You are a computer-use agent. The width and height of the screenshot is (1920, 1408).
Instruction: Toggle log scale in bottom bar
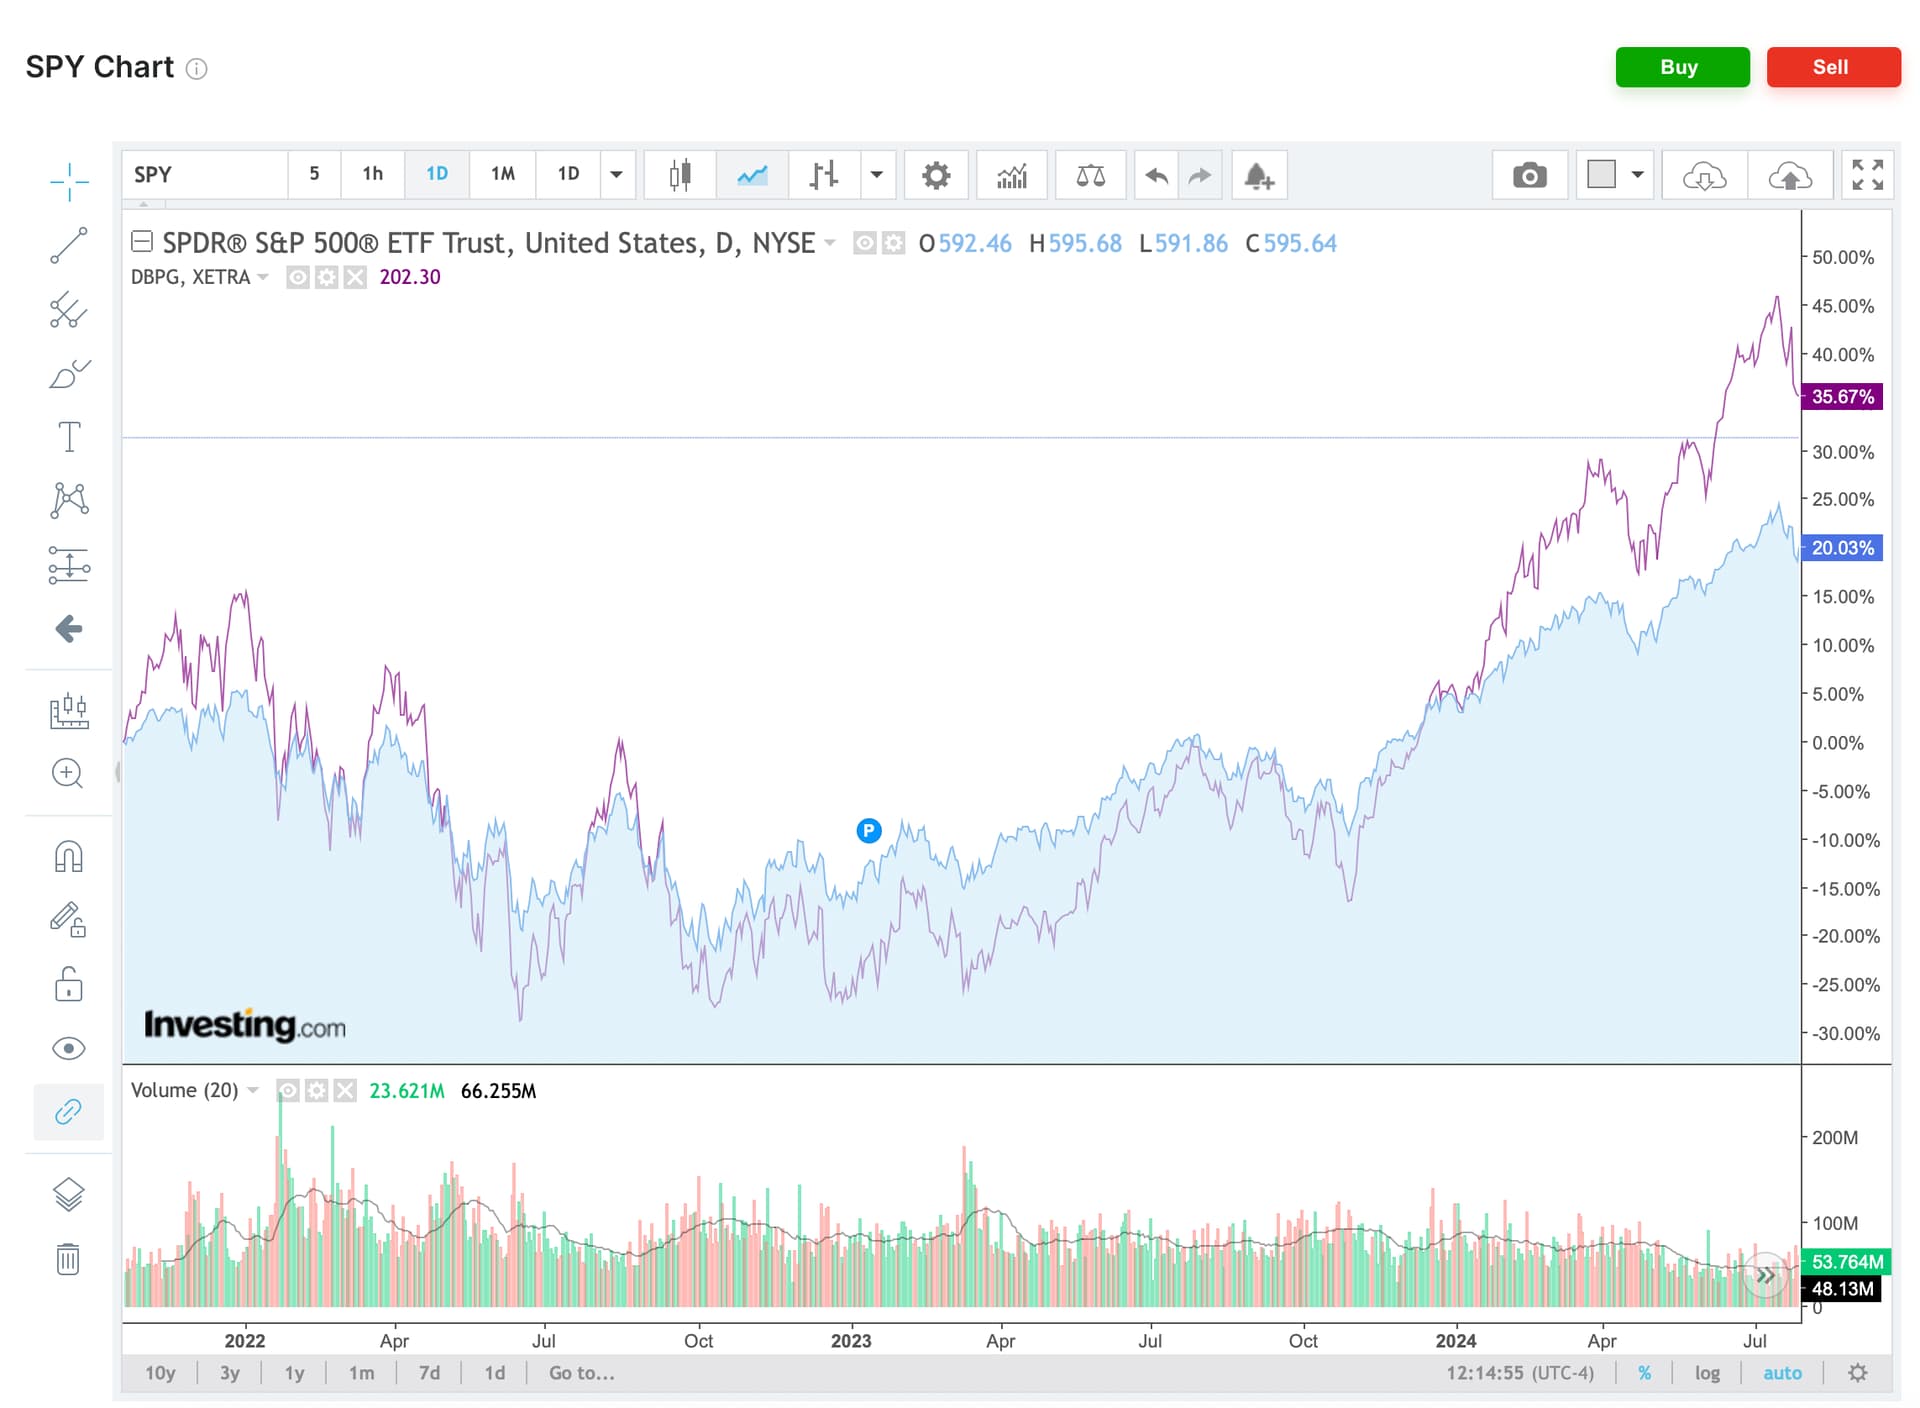pyautogui.click(x=1707, y=1373)
